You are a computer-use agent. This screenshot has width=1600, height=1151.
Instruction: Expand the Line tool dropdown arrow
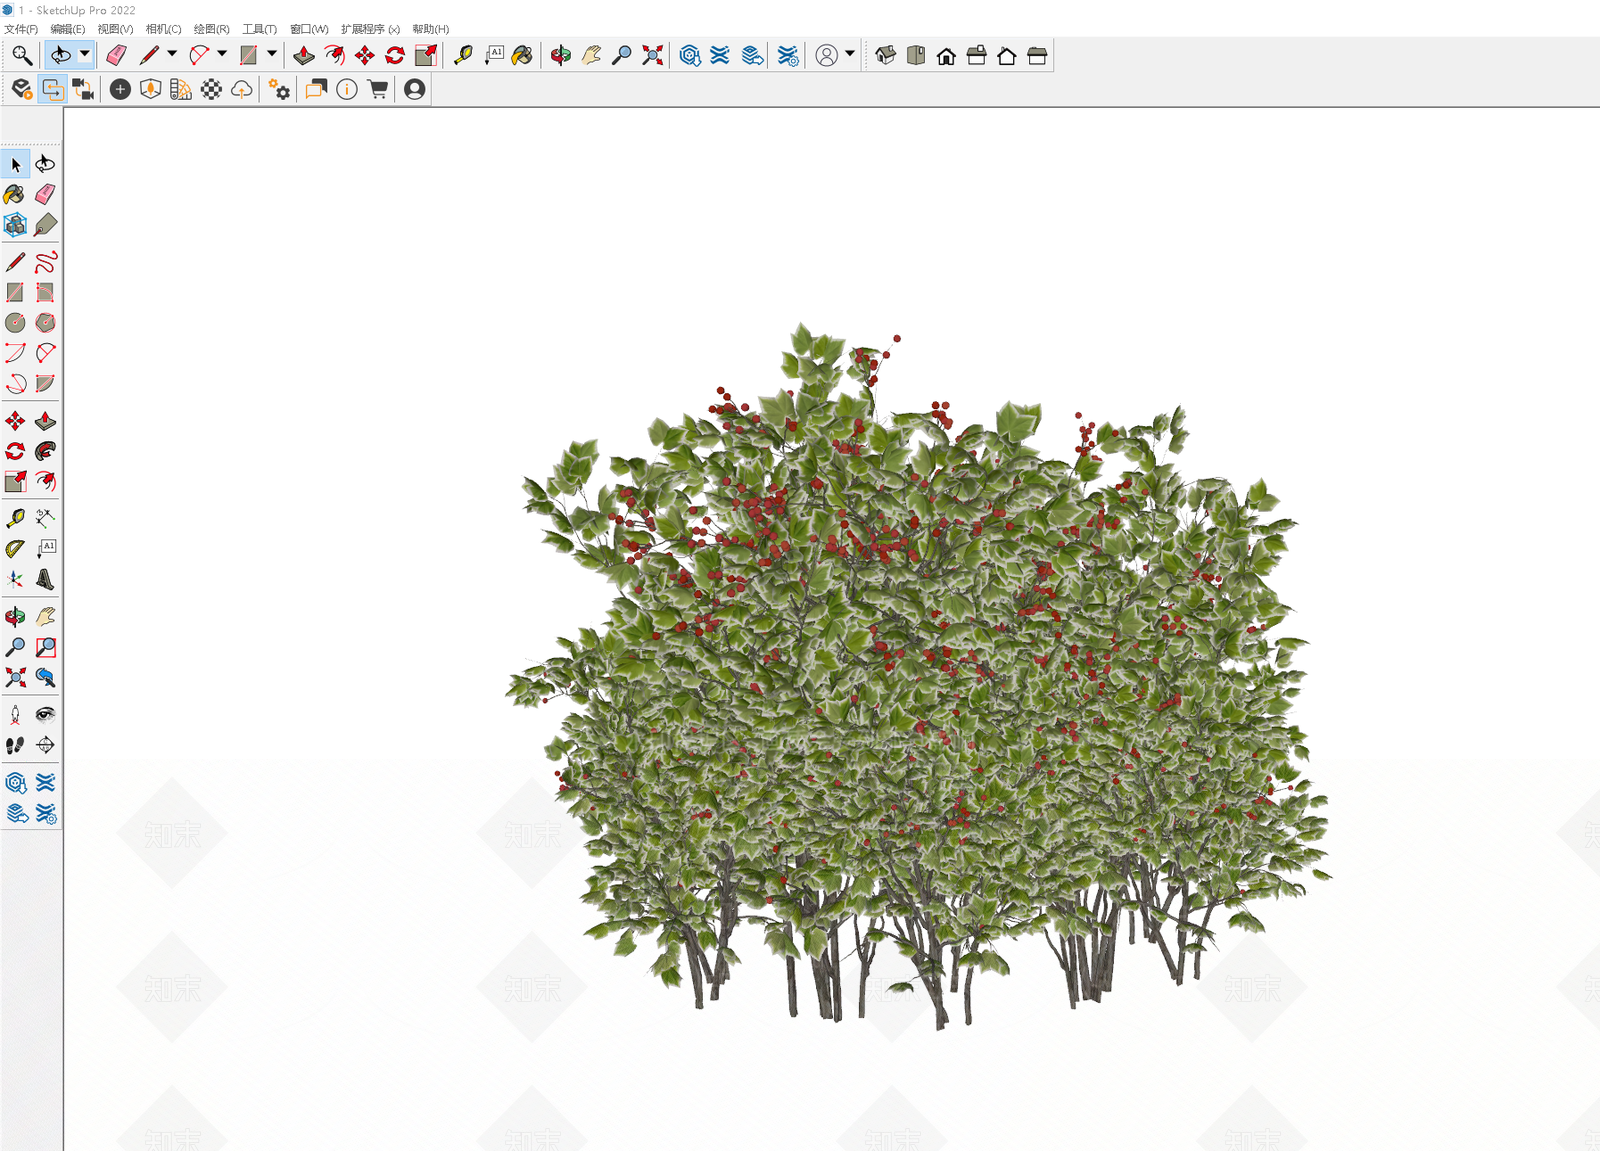pos(172,54)
